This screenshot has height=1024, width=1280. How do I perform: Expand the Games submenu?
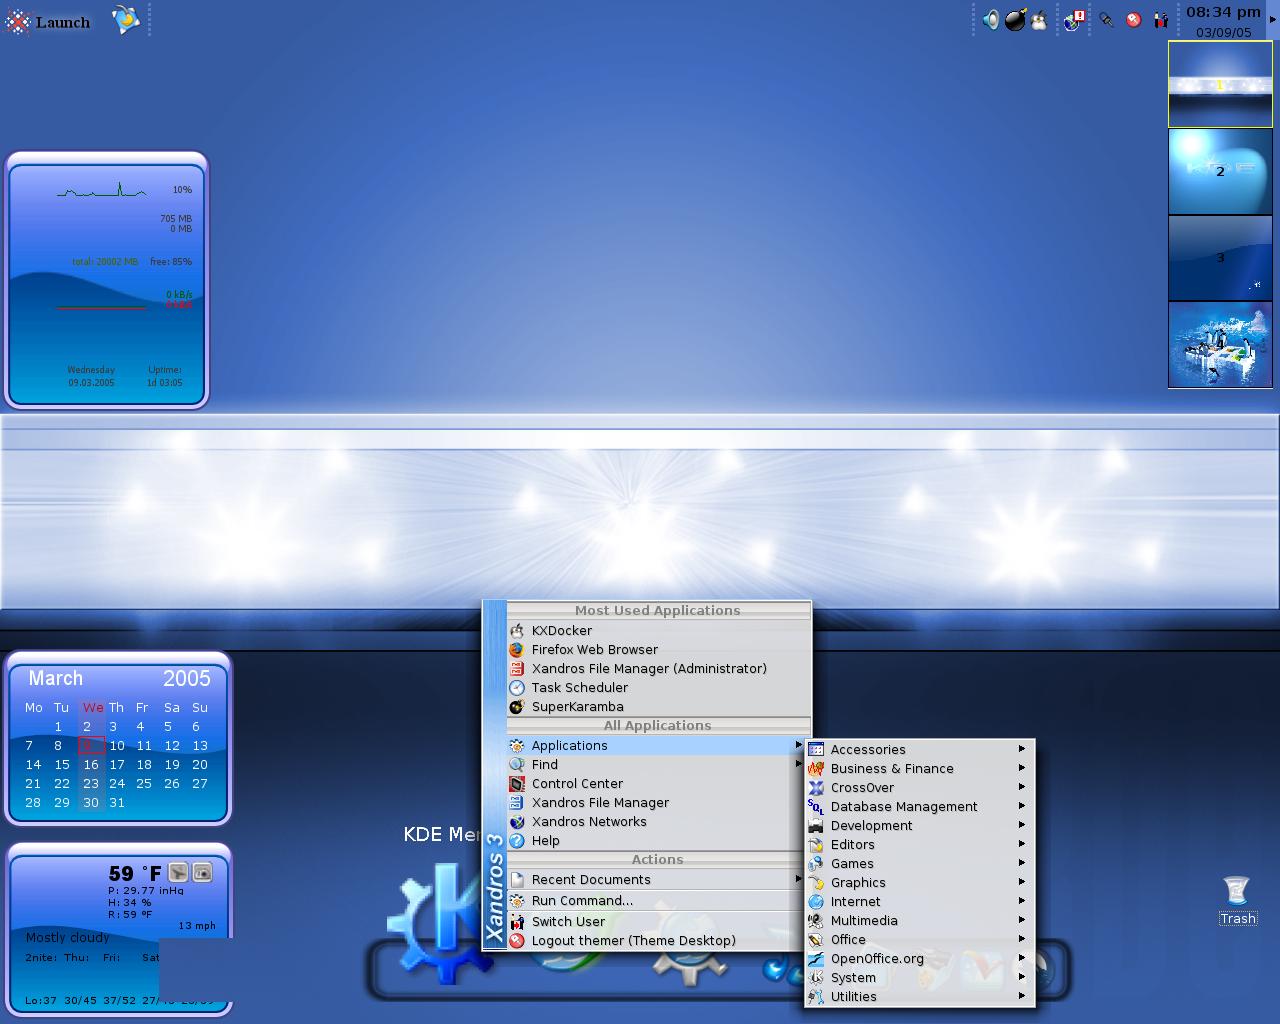tap(919, 864)
